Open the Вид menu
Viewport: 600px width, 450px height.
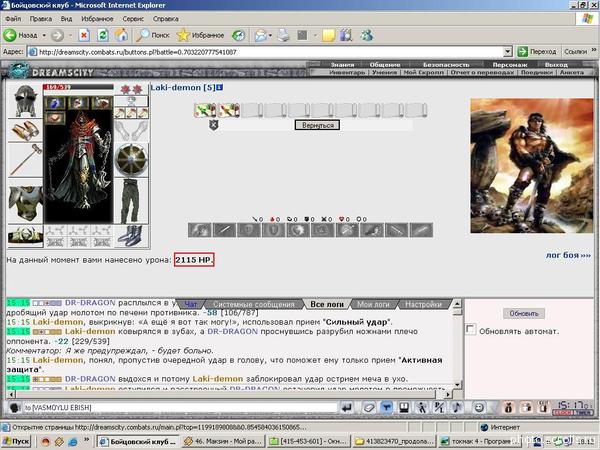tap(66, 18)
